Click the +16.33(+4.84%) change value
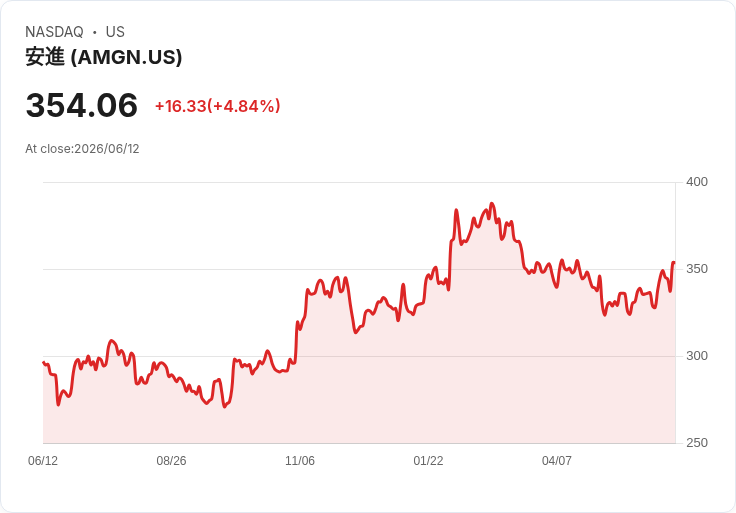Image resolution: width=736 pixels, height=513 pixels. point(218,106)
